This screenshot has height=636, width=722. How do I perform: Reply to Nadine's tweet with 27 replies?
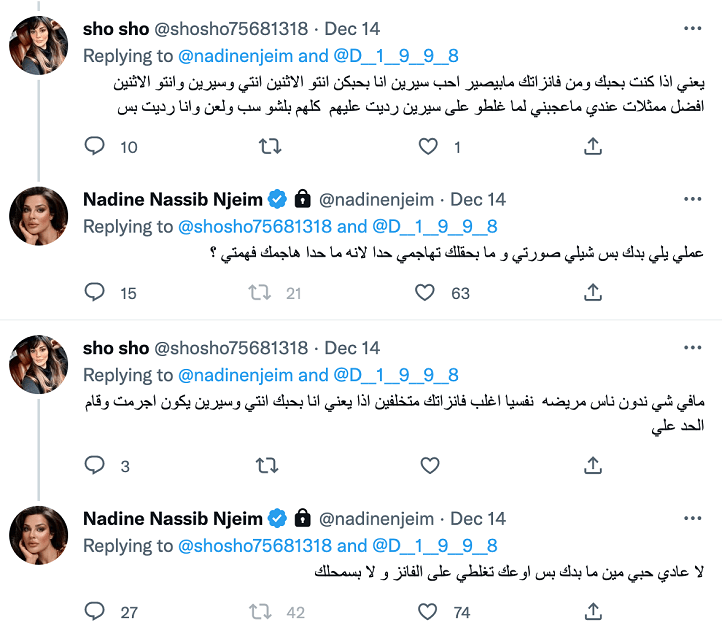(x=95, y=611)
